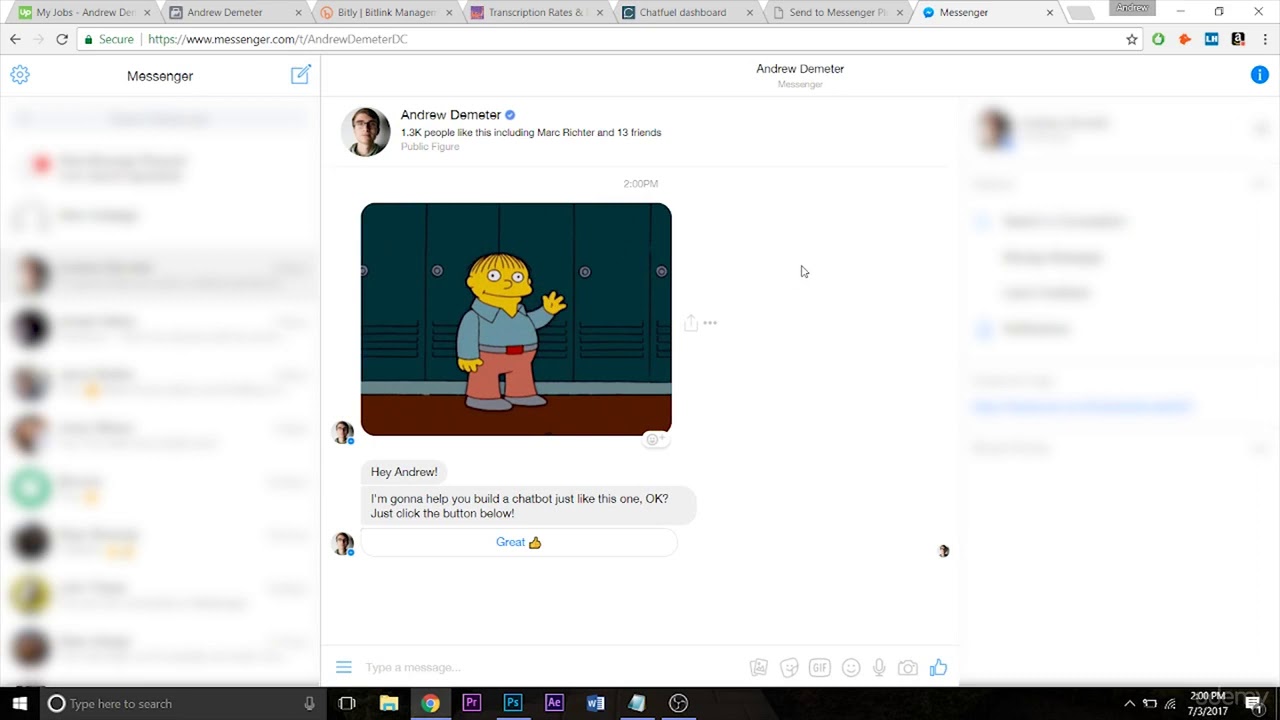Click Andrew Demeter's profile picture
The height and width of the screenshot is (720, 1280).
[x=366, y=132]
